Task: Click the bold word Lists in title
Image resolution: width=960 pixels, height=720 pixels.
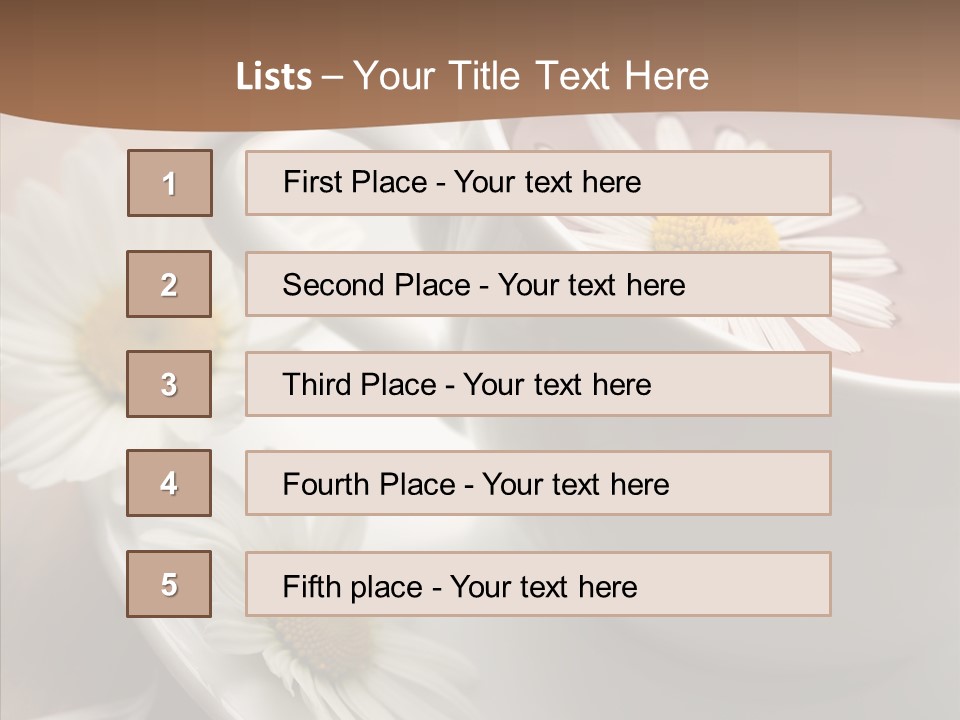Action: pyautogui.click(x=274, y=77)
